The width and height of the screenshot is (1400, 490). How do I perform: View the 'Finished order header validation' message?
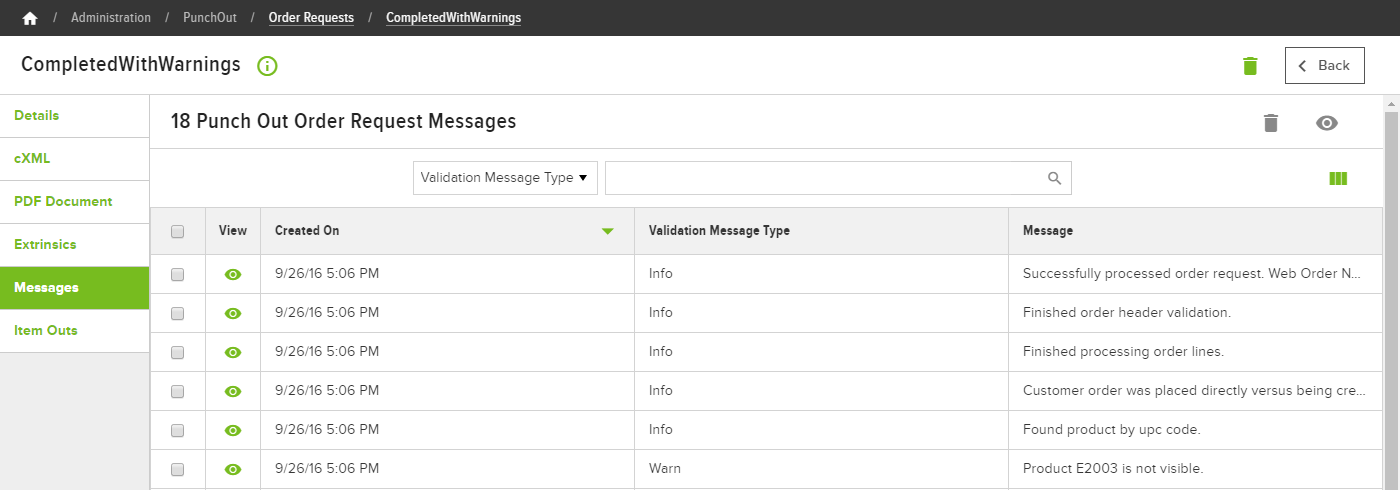click(233, 313)
